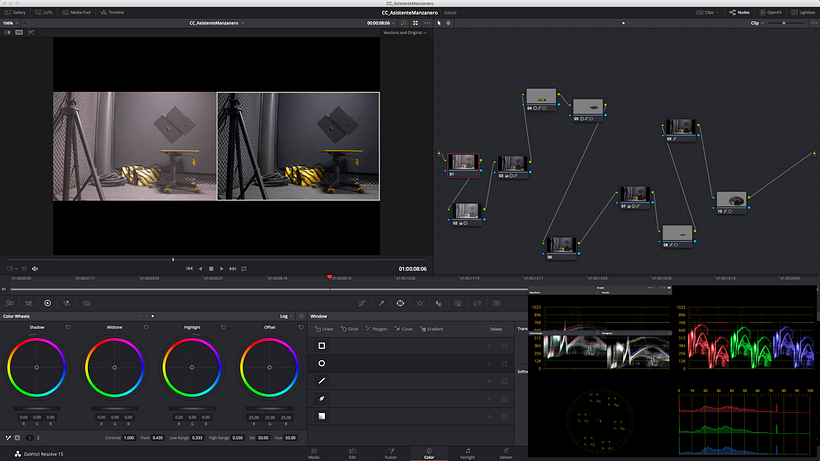Screen dimensions: 820x461
Task: Switch to the Edit page tab
Action: (x=352, y=455)
